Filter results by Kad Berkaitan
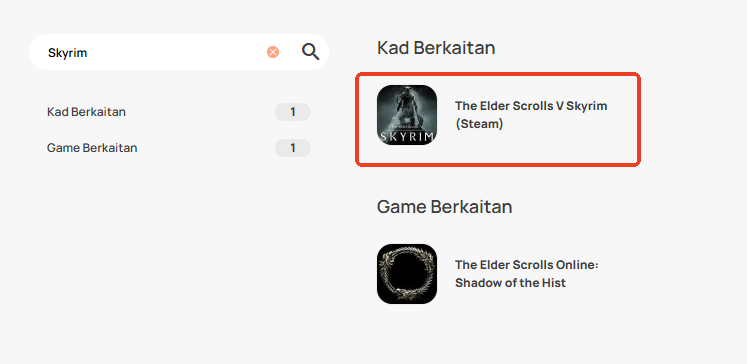Screen dimensions: 747x364 86,112
